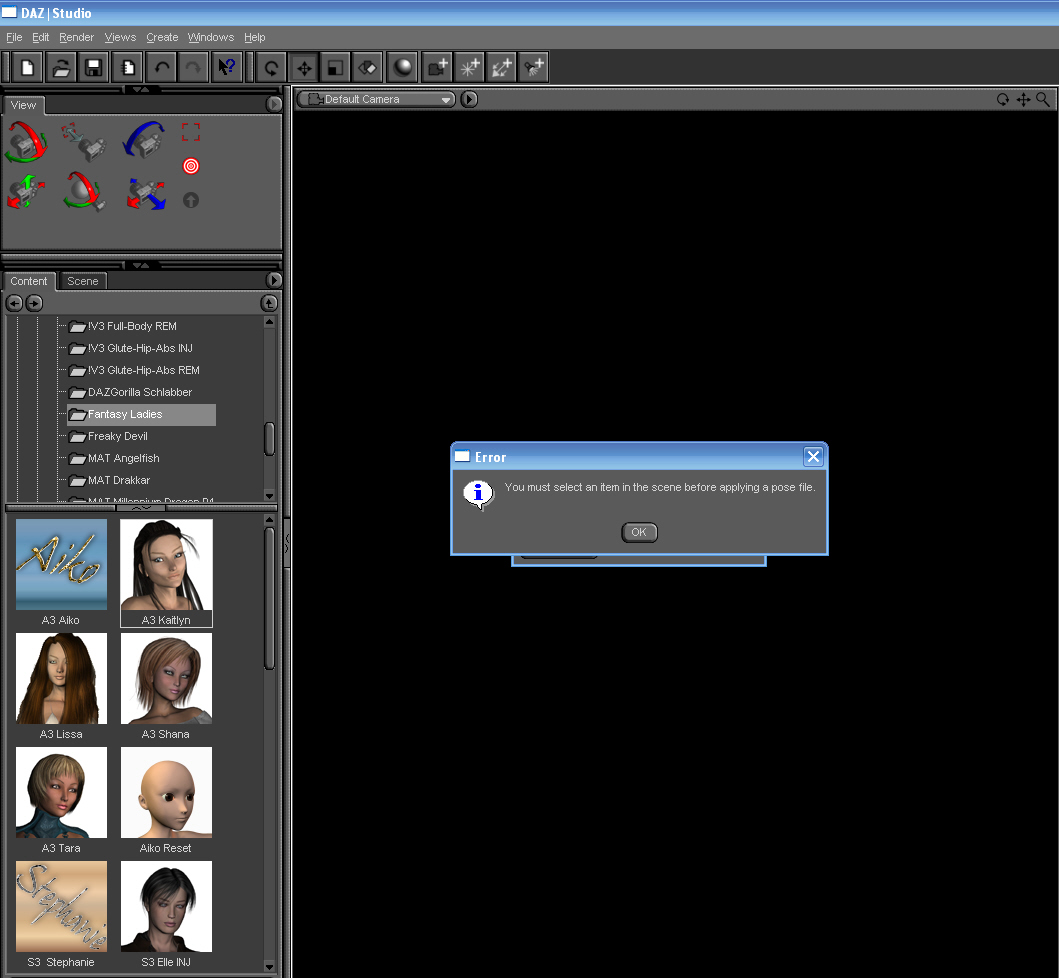The image size is (1059, 978).
Task: Select the Rotate tool in the toolbar
Action: pyautogui.click(x=272, y=68)
